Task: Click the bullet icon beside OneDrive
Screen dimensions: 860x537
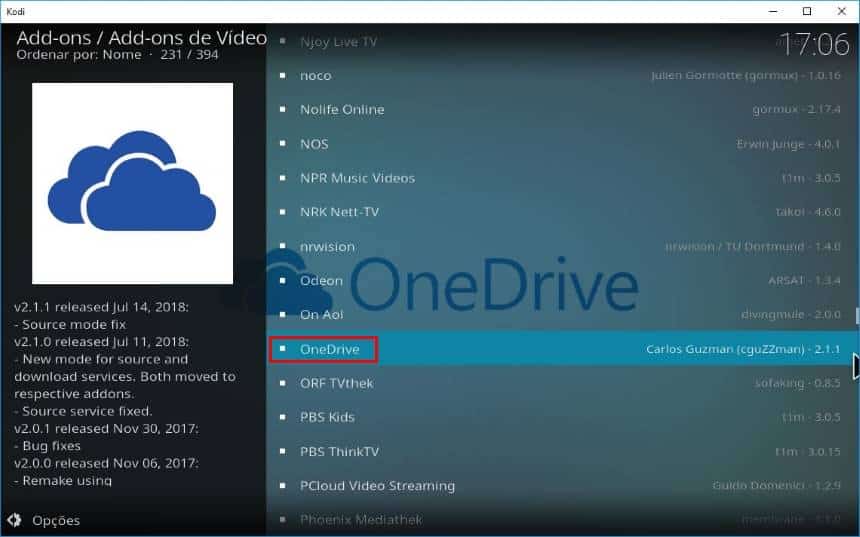Action: coord(282,348)
